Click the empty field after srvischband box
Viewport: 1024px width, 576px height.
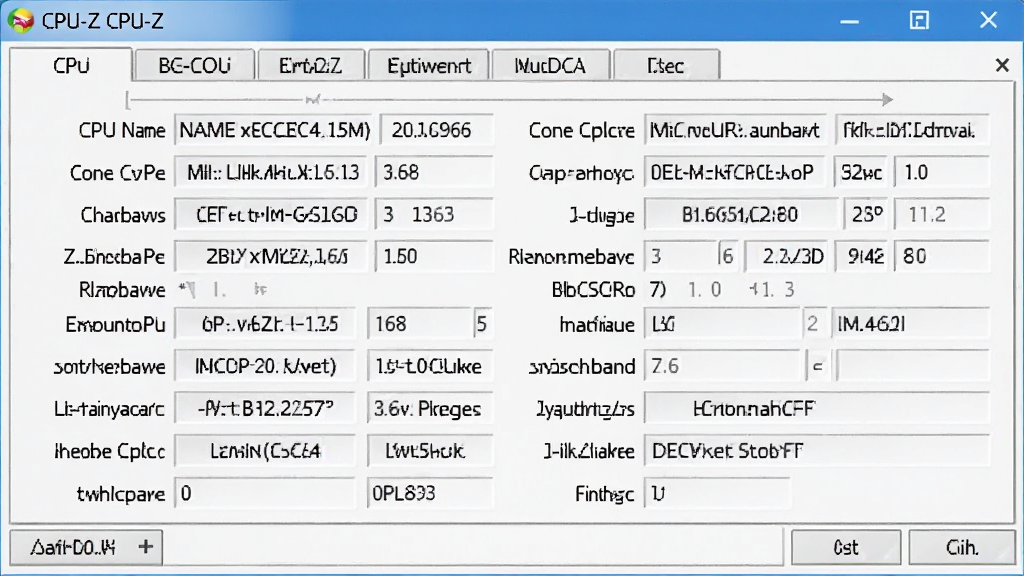click(x=912, y=366)
